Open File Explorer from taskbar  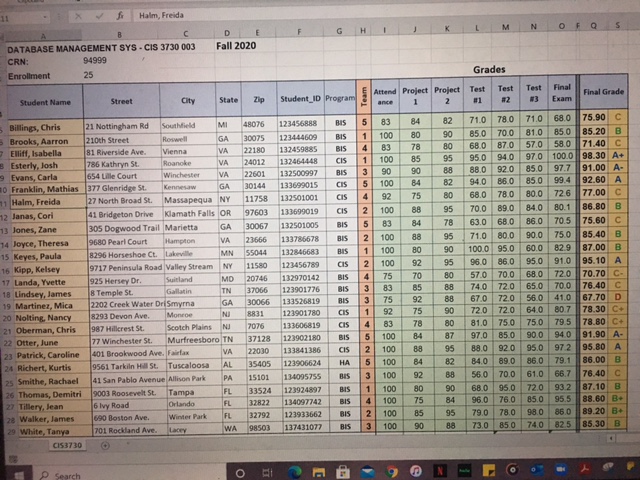[319, 473]
